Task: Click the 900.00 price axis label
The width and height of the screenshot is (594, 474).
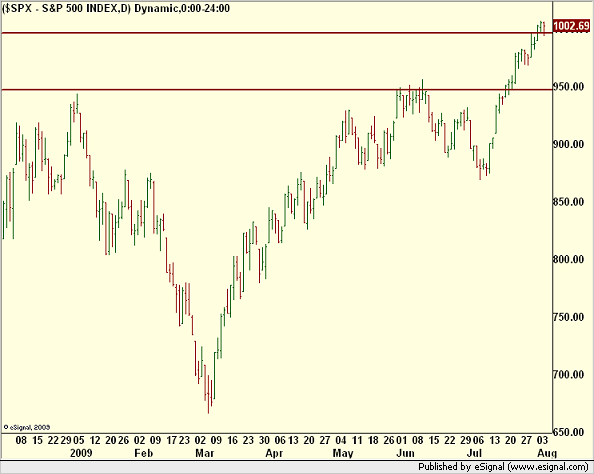Action: [568, 144]
